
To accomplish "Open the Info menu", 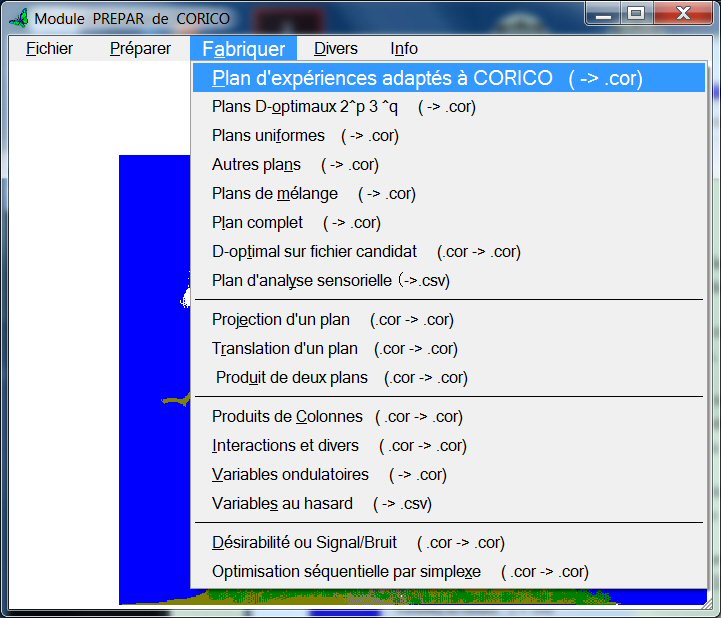I will [404, 48].
